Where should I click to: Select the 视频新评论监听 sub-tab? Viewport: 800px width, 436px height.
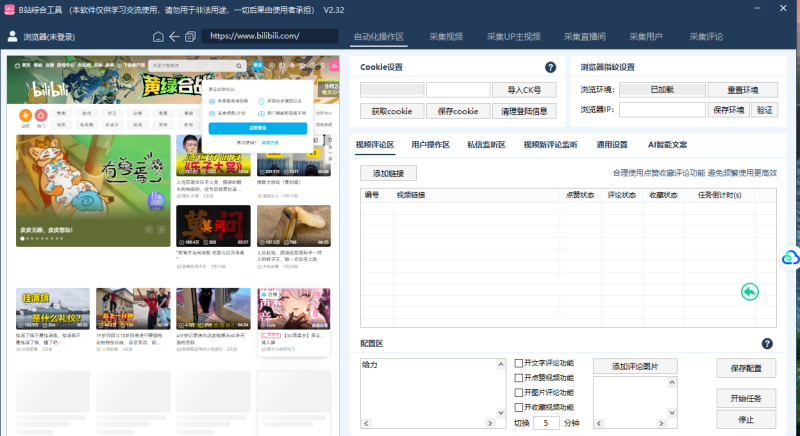click(x=551, y=145)
